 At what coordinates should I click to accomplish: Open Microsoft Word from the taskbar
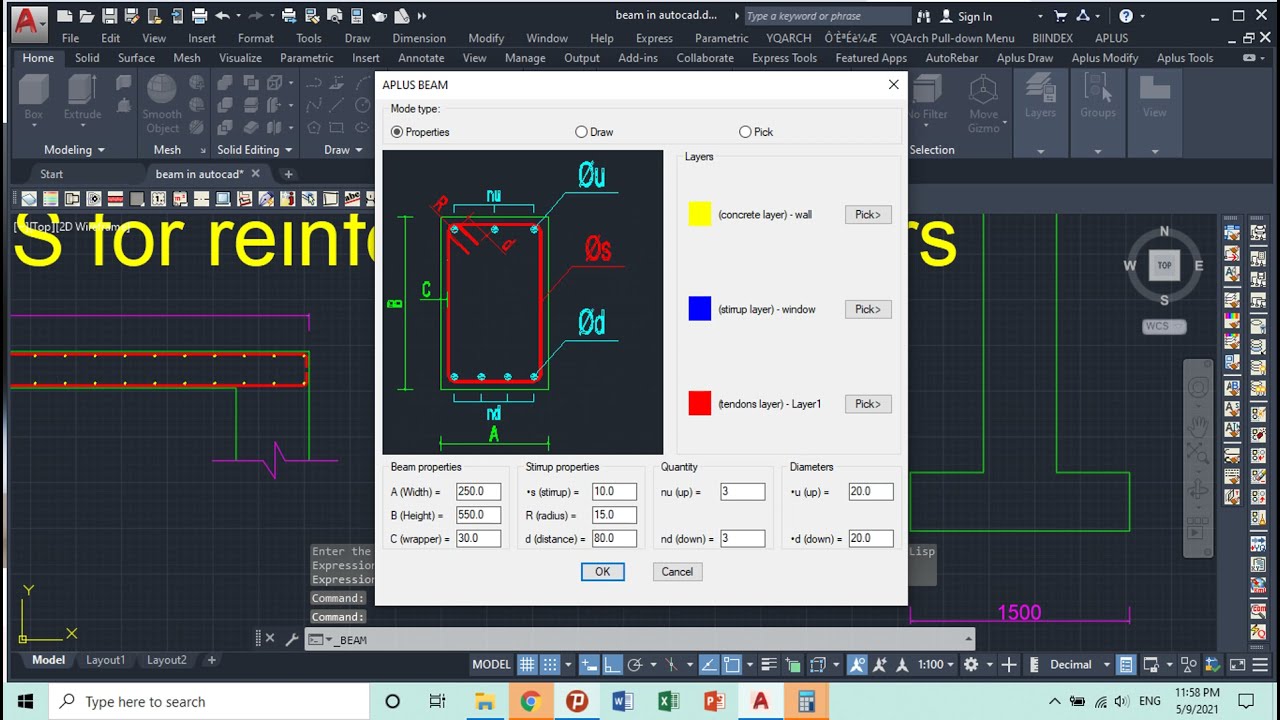[622, 701]
